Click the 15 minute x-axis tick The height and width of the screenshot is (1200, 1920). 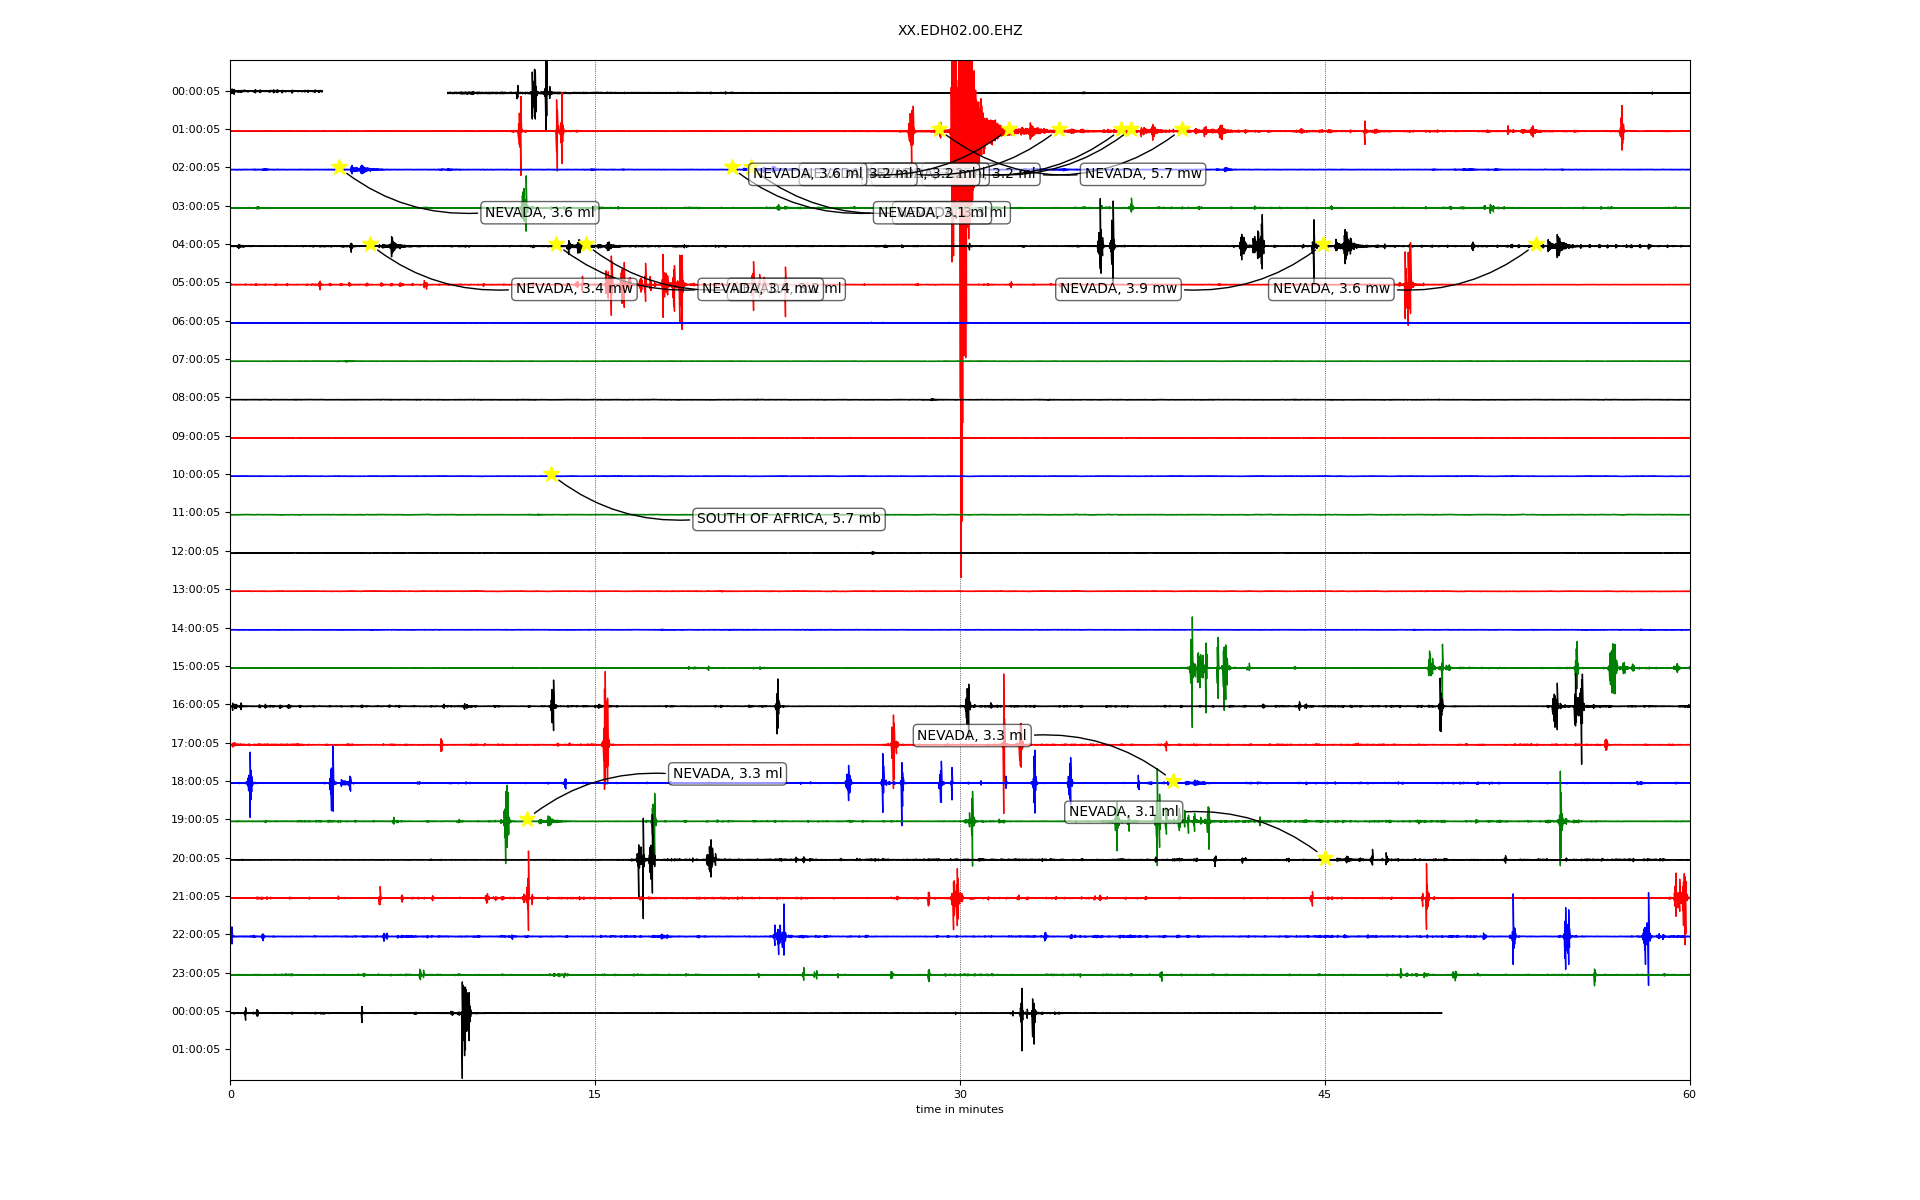(595, 1094)
